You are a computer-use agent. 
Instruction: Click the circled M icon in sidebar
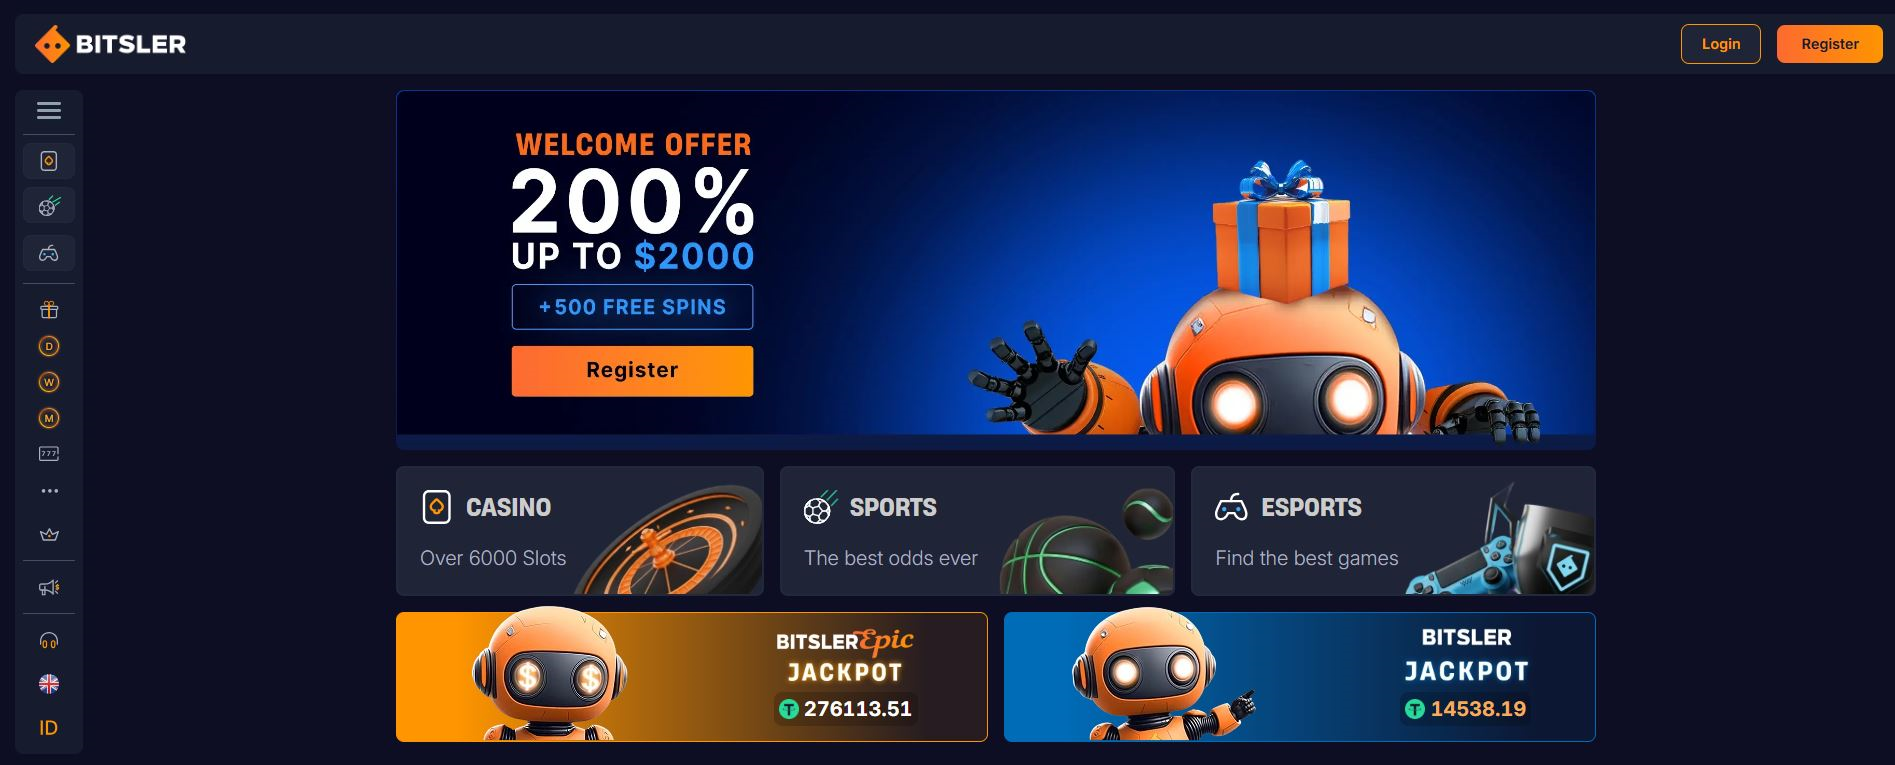pyautogui.click(x=49, y=418)
